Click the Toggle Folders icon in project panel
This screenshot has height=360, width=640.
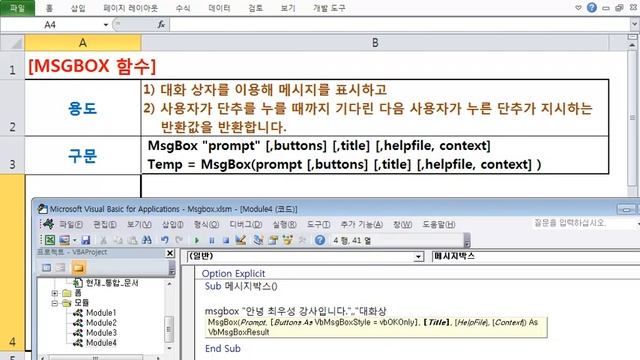point(78,268)
